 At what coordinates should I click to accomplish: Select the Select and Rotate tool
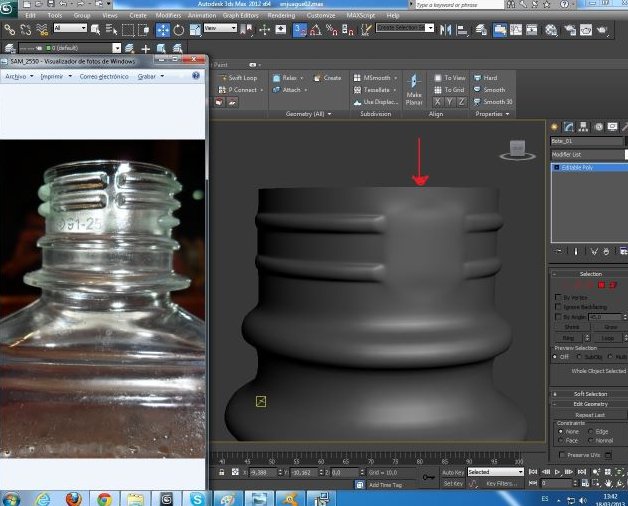click(x=179, y=30)
